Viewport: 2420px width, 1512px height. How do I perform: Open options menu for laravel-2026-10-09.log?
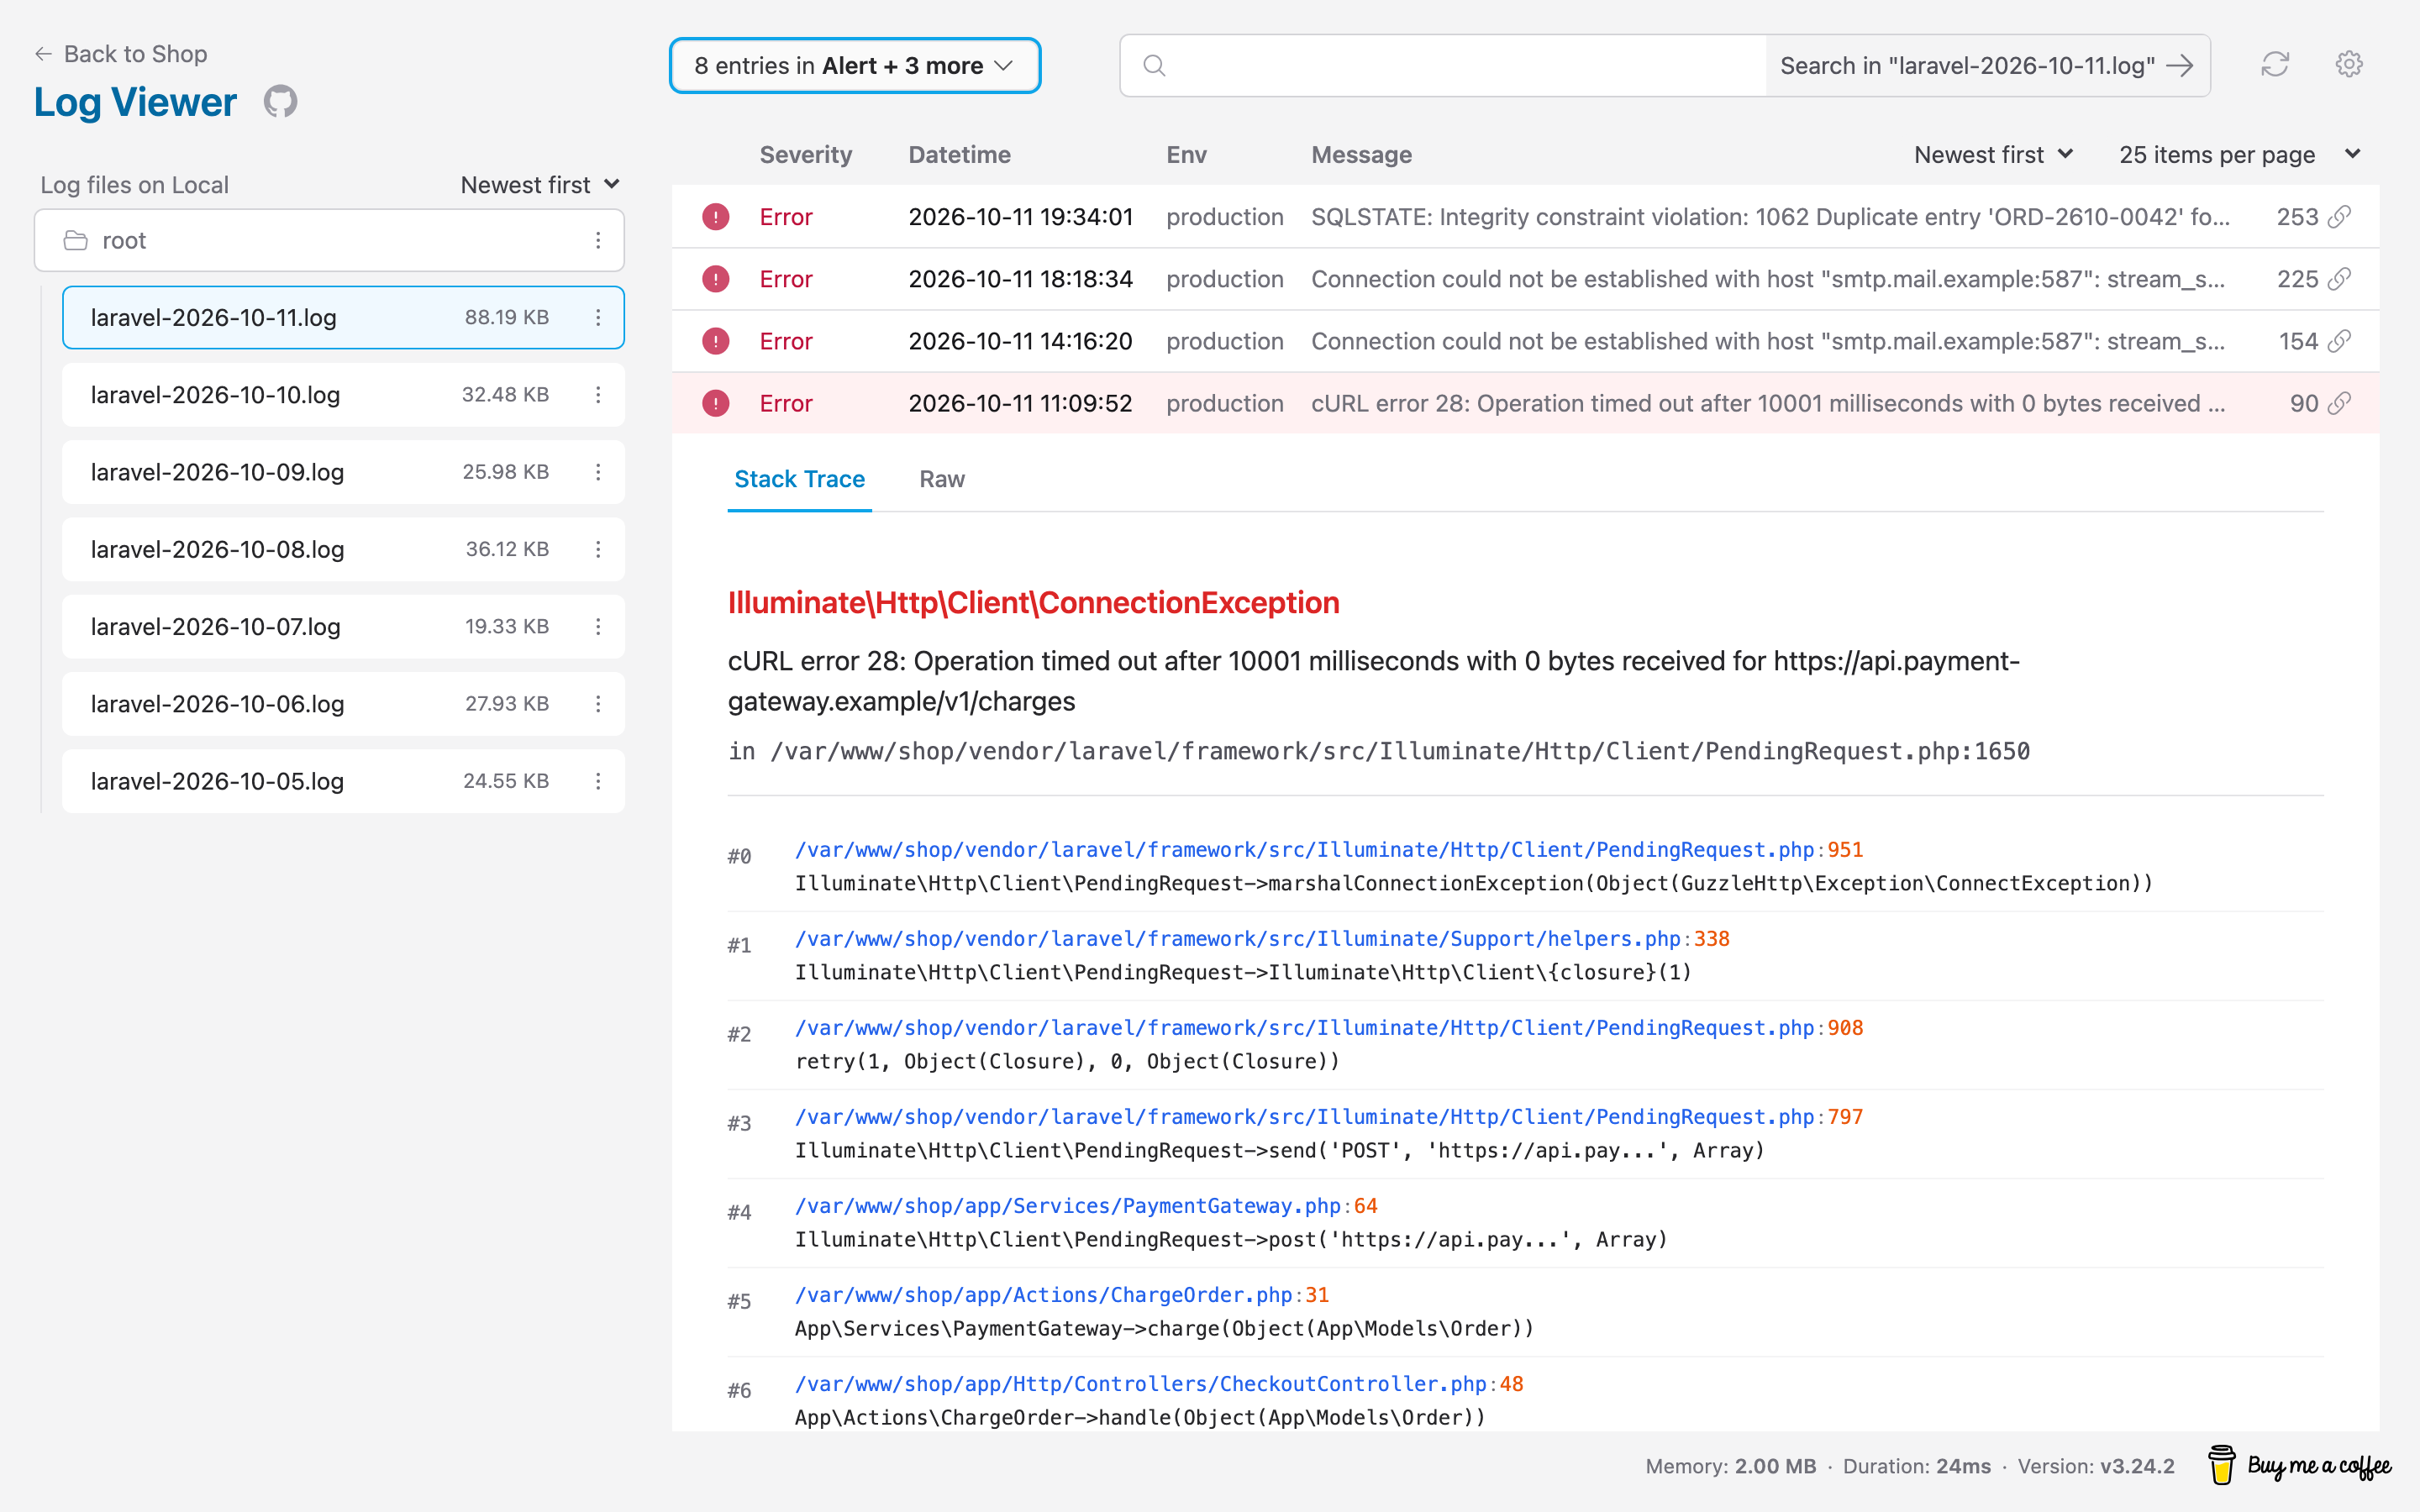click(598, 472)
